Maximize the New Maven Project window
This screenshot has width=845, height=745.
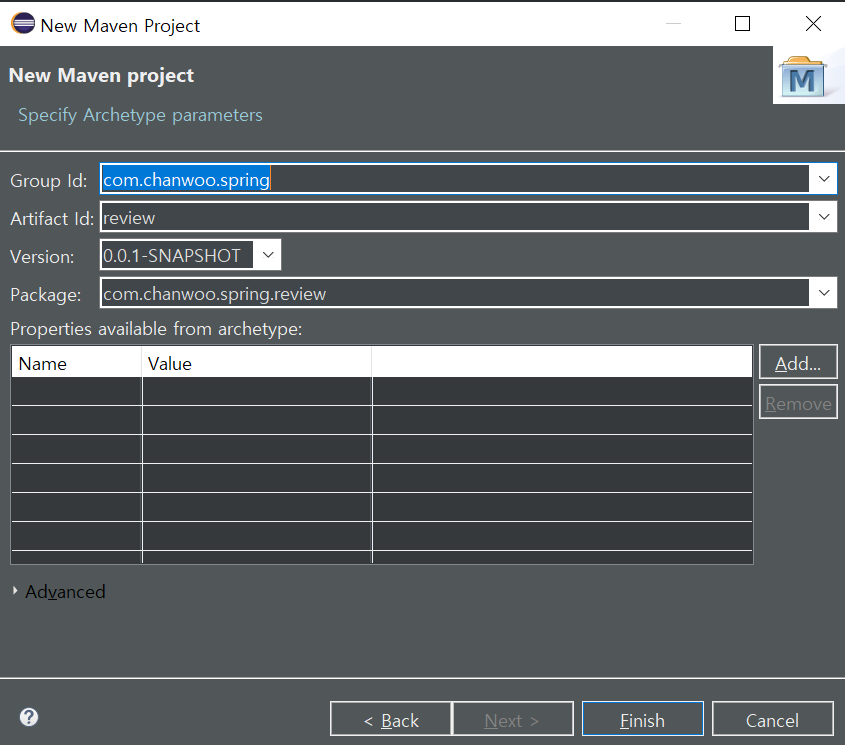click(743, 24)
